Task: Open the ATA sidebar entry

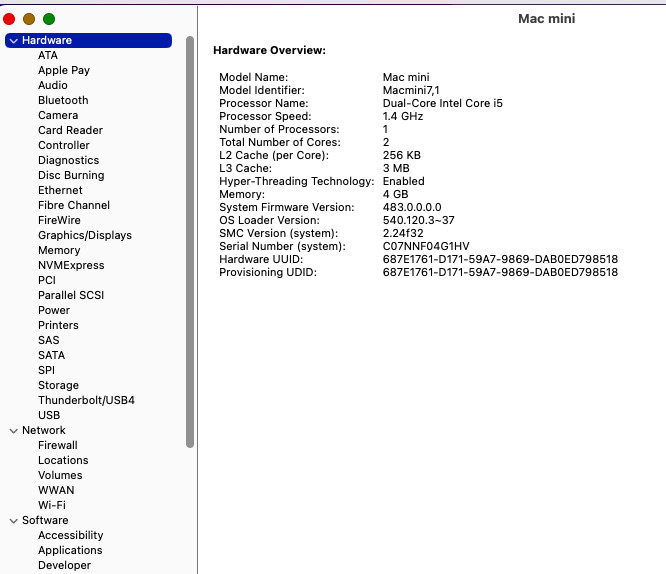Action: [48, 55]
